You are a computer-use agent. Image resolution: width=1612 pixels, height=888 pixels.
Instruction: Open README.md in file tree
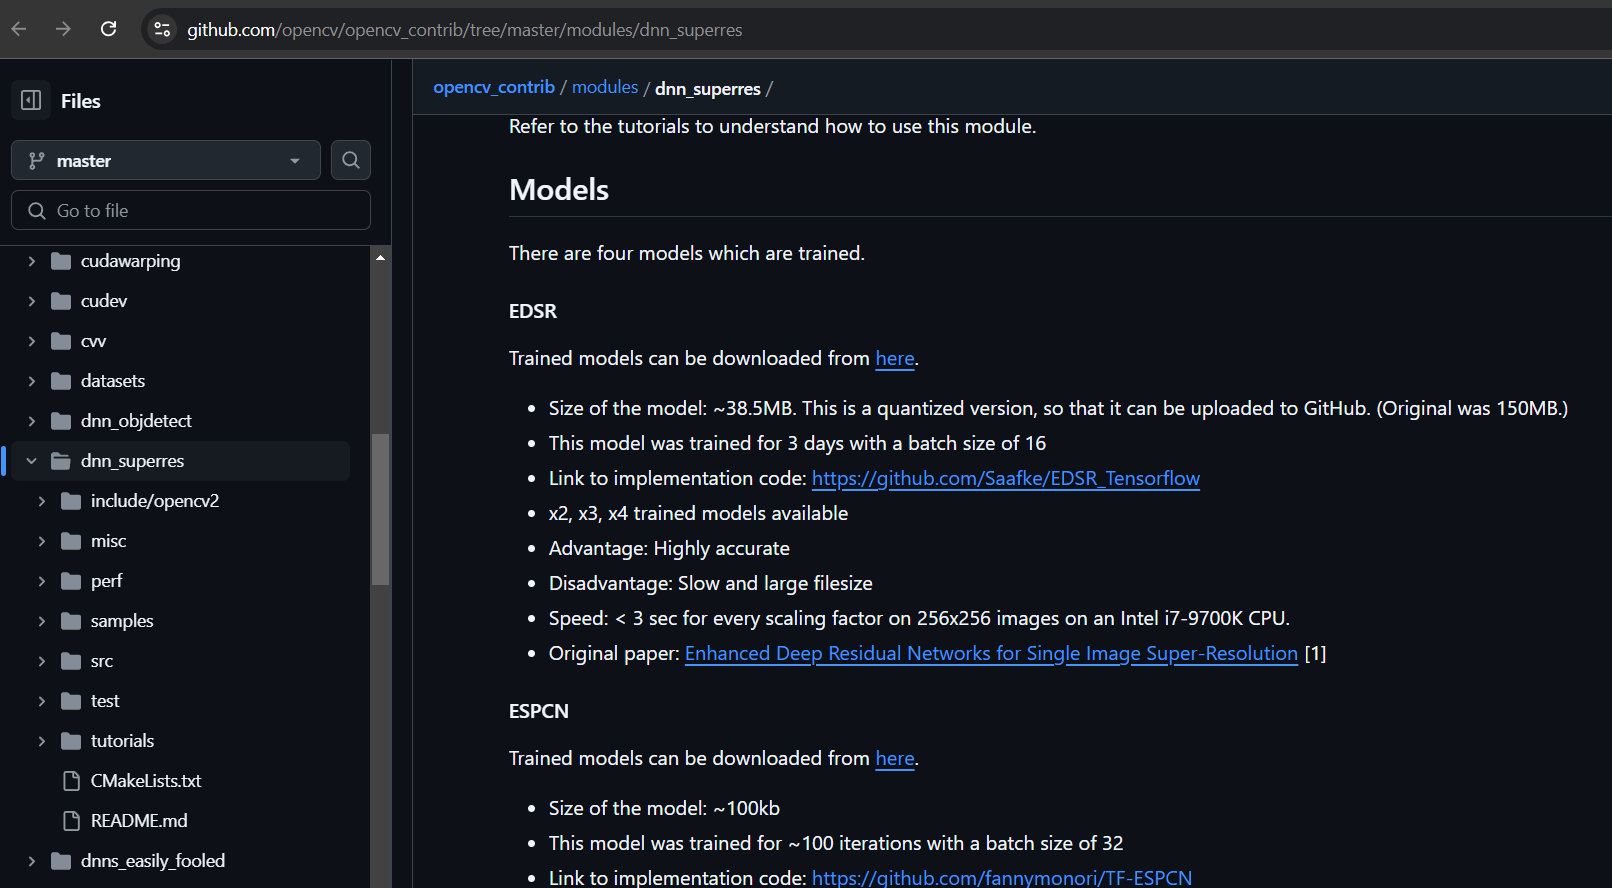(x=139, y=820)
